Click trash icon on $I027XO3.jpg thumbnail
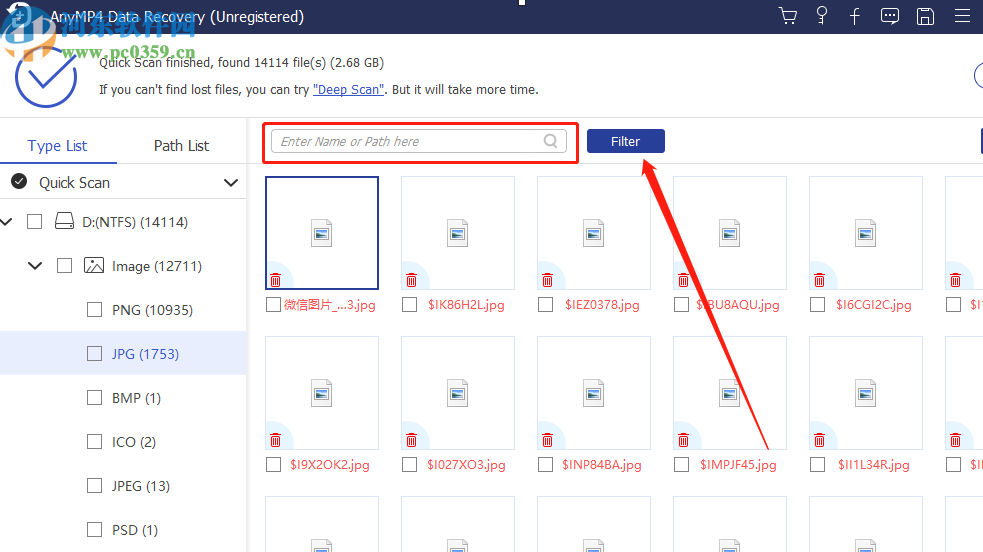The height and width of the screenshot is (552, 983). pyautogui.click(x=411, y=440)
